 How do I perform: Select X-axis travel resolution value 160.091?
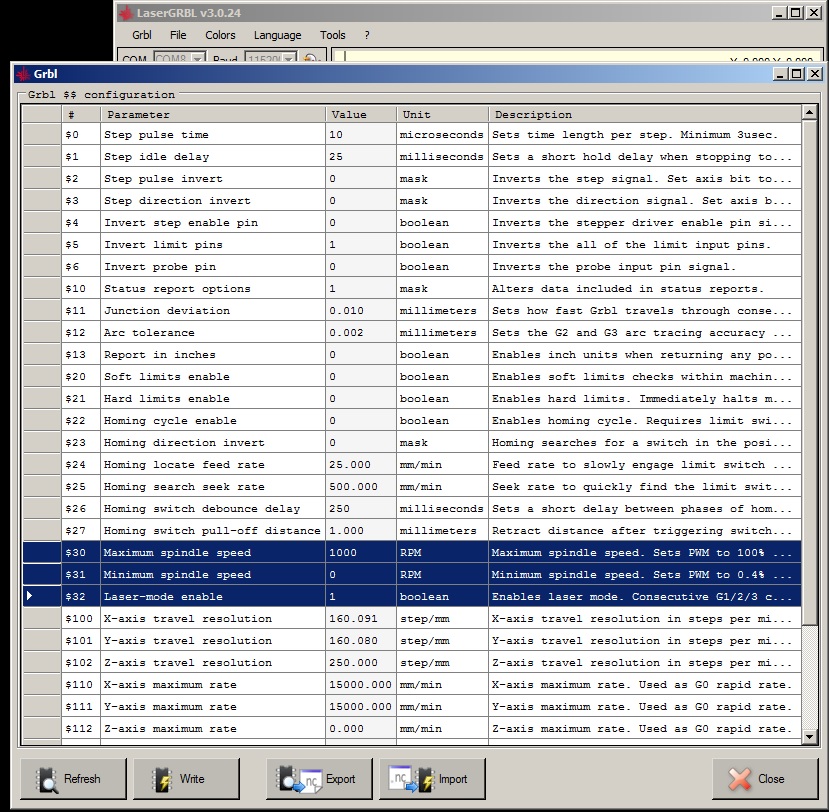361,619
